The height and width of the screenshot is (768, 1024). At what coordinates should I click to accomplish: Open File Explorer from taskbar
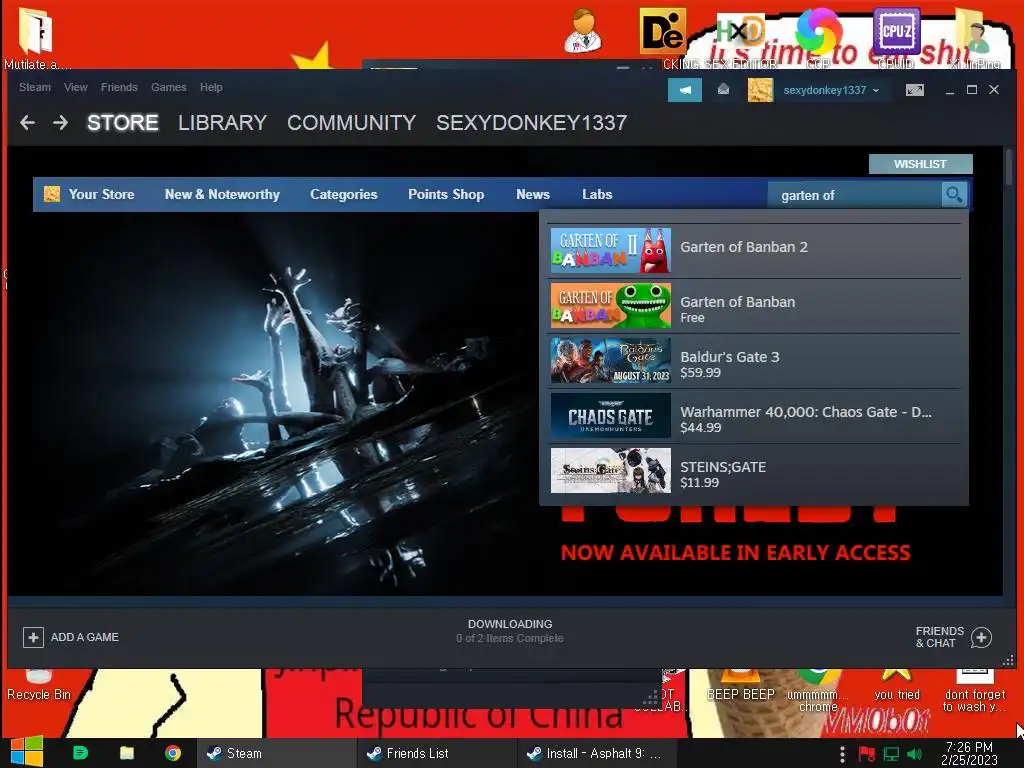[127, 753]
